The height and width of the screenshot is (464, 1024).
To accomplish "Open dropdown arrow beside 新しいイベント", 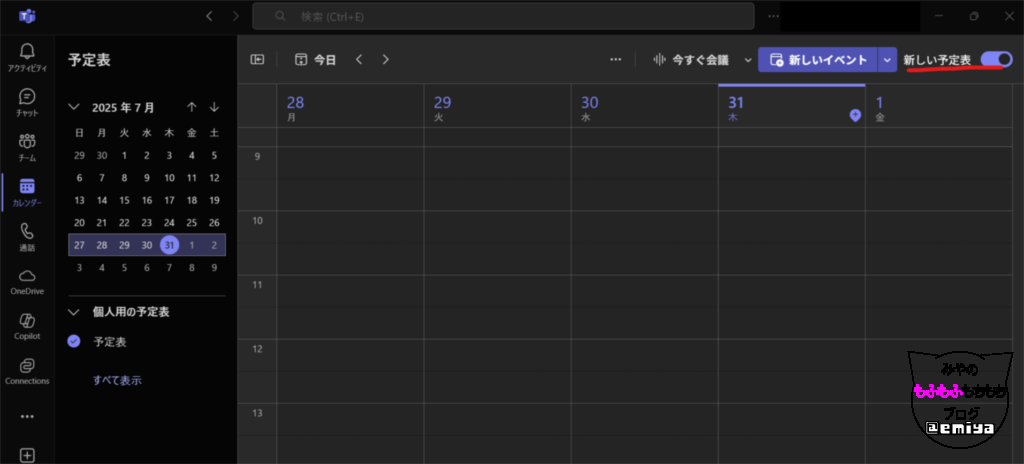I will pos(888,60).
